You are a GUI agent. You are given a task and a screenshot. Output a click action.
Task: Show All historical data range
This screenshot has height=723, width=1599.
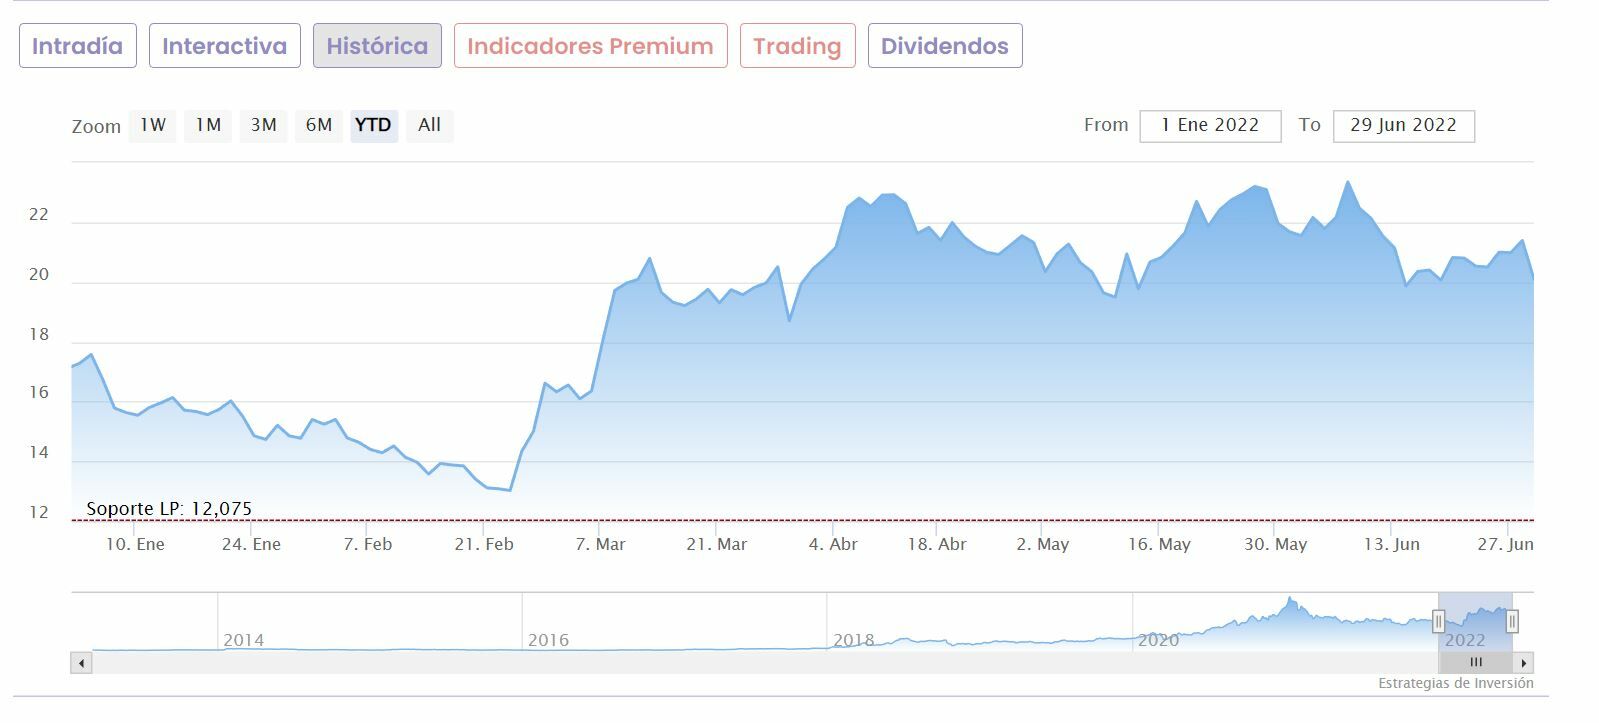(x=429, y=125)
